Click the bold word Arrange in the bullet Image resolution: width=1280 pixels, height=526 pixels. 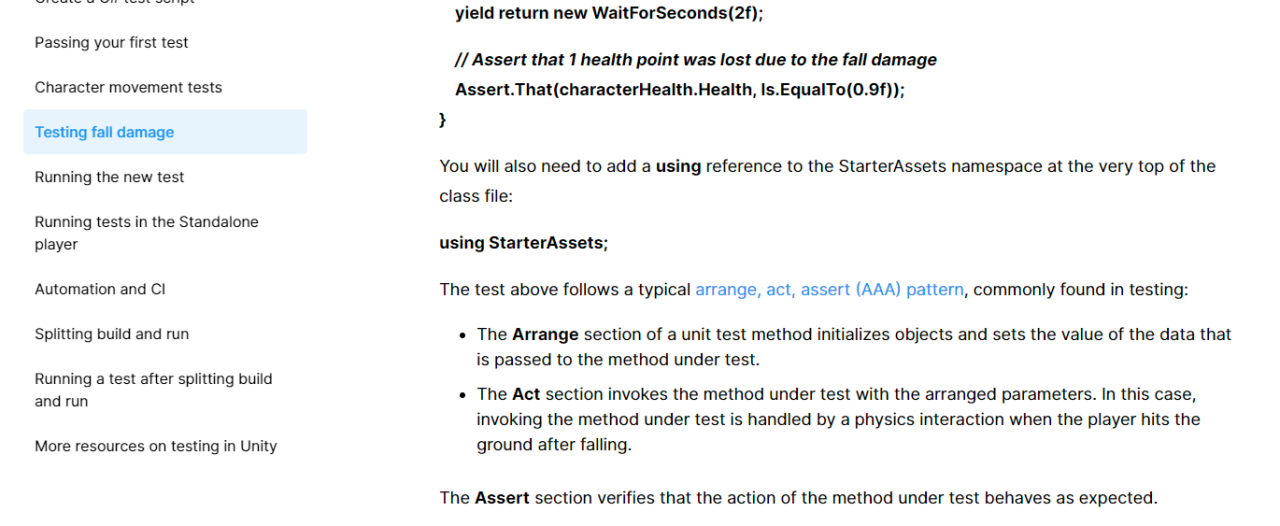545,334
